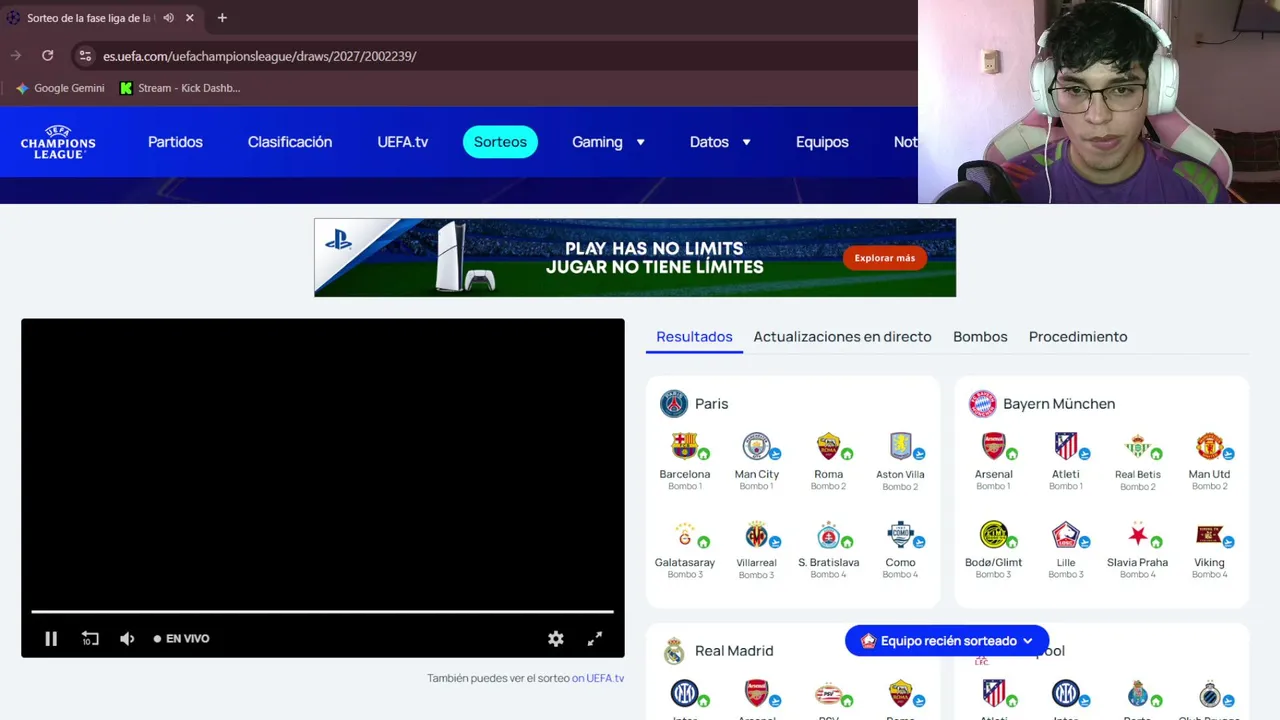
Task: Click the 'Bombo 3' text under Galatasaray
Action: coord(685,575)
